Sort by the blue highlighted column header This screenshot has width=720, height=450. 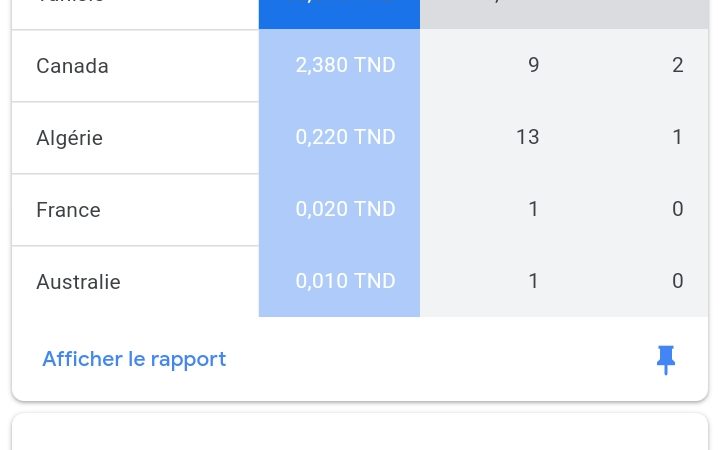[x=339, y=14]
